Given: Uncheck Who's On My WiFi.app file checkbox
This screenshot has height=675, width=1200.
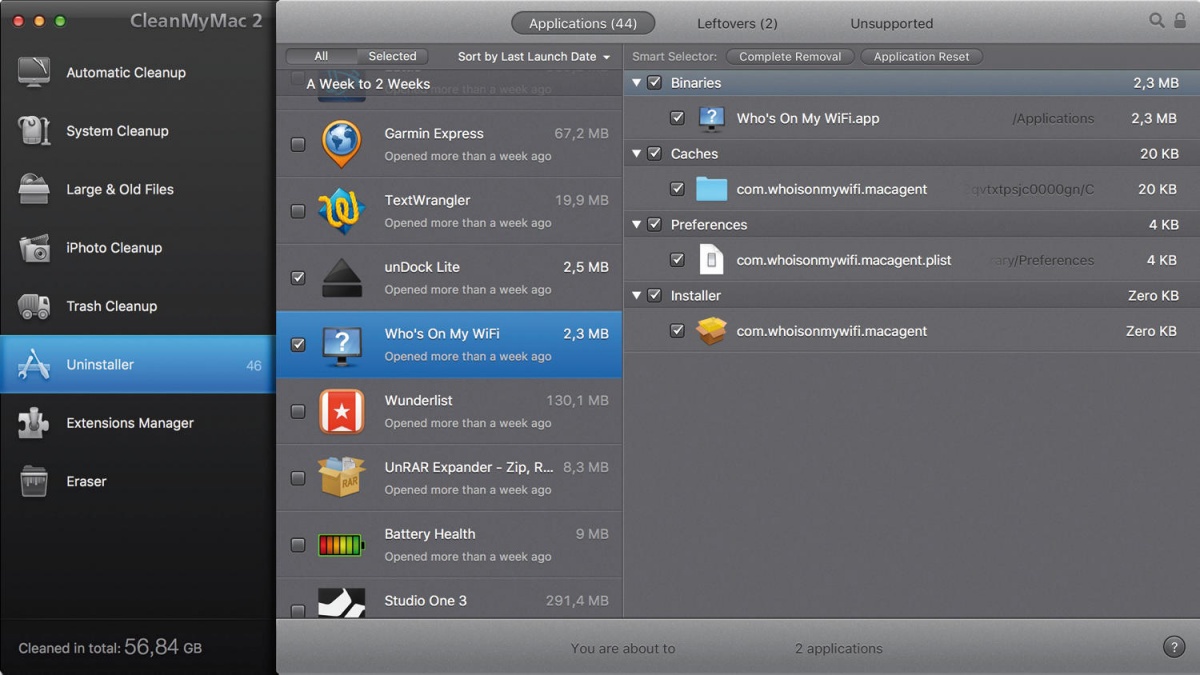Looking at the screenshot, I should coord(677,118).
